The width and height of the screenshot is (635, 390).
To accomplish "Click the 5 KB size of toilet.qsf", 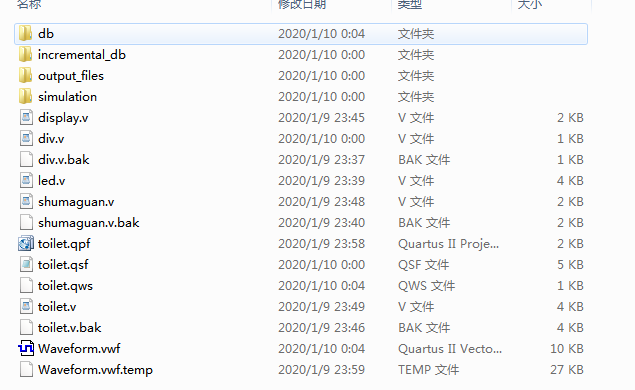I will tap(570, 265).
